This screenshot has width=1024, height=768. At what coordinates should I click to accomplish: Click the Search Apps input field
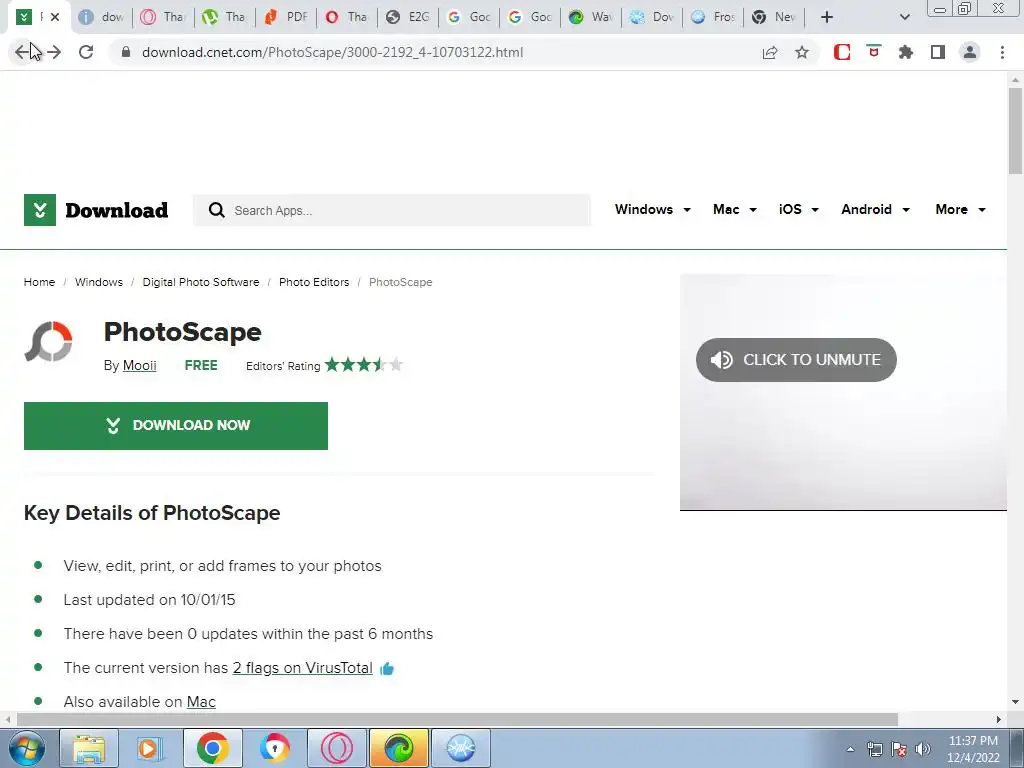click(392, 210)
